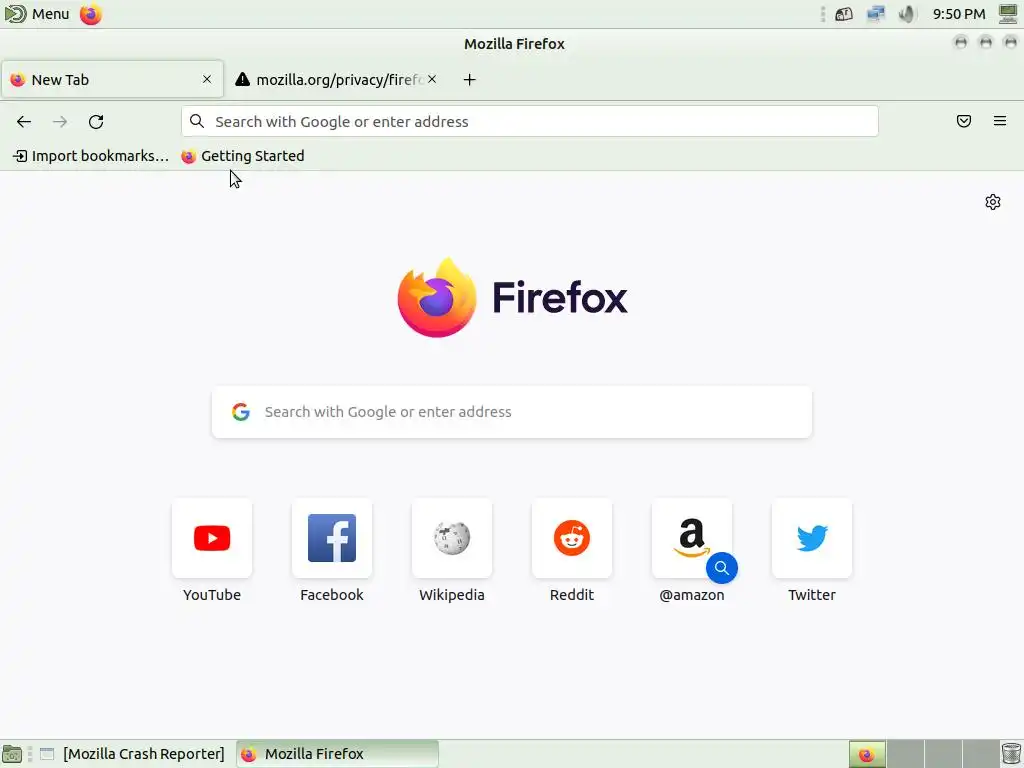Screen dimensions: 1024x768
Task: Click the clock showing 9:50 PM
Action: (x=959, y=14)
